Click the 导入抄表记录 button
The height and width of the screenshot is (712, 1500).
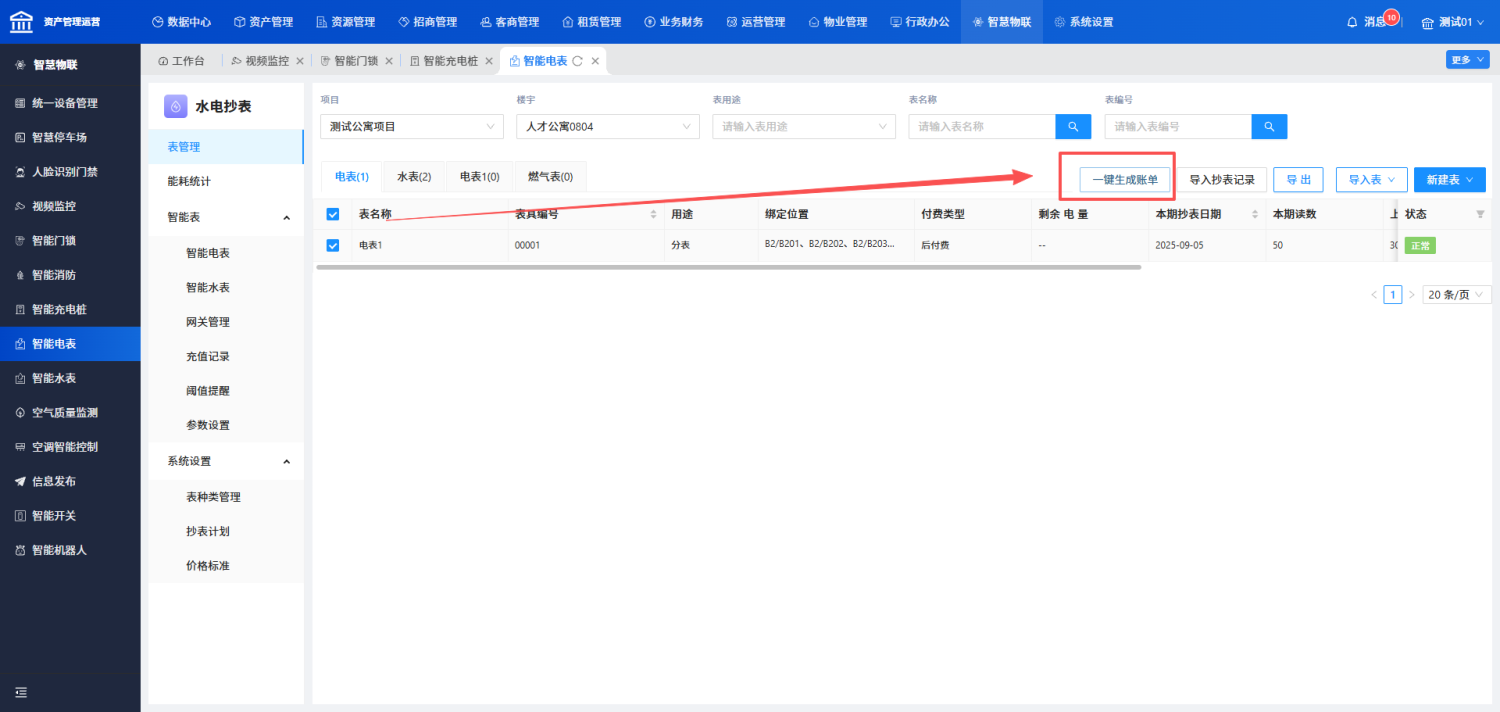(1222, 180)
